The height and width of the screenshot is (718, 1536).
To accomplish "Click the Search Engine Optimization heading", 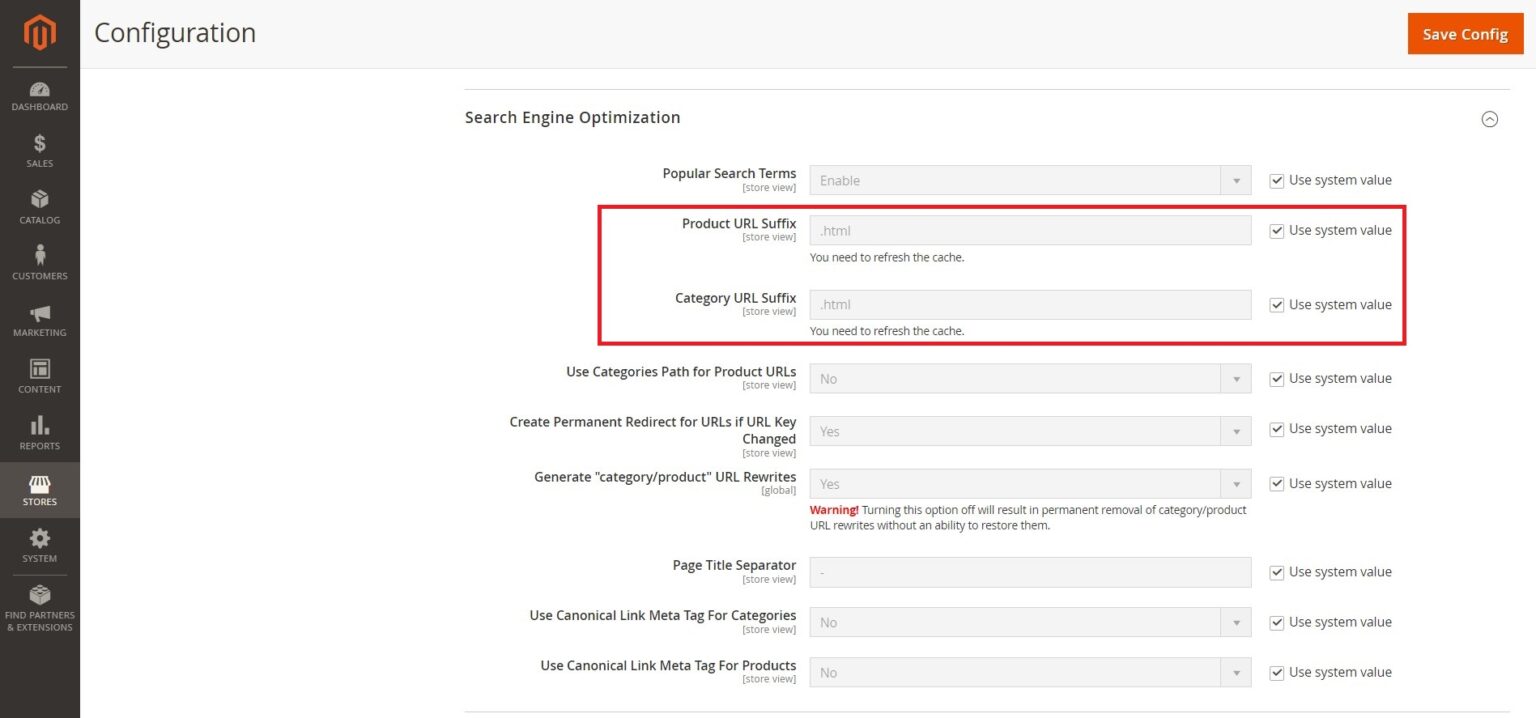I will (572, 118).
